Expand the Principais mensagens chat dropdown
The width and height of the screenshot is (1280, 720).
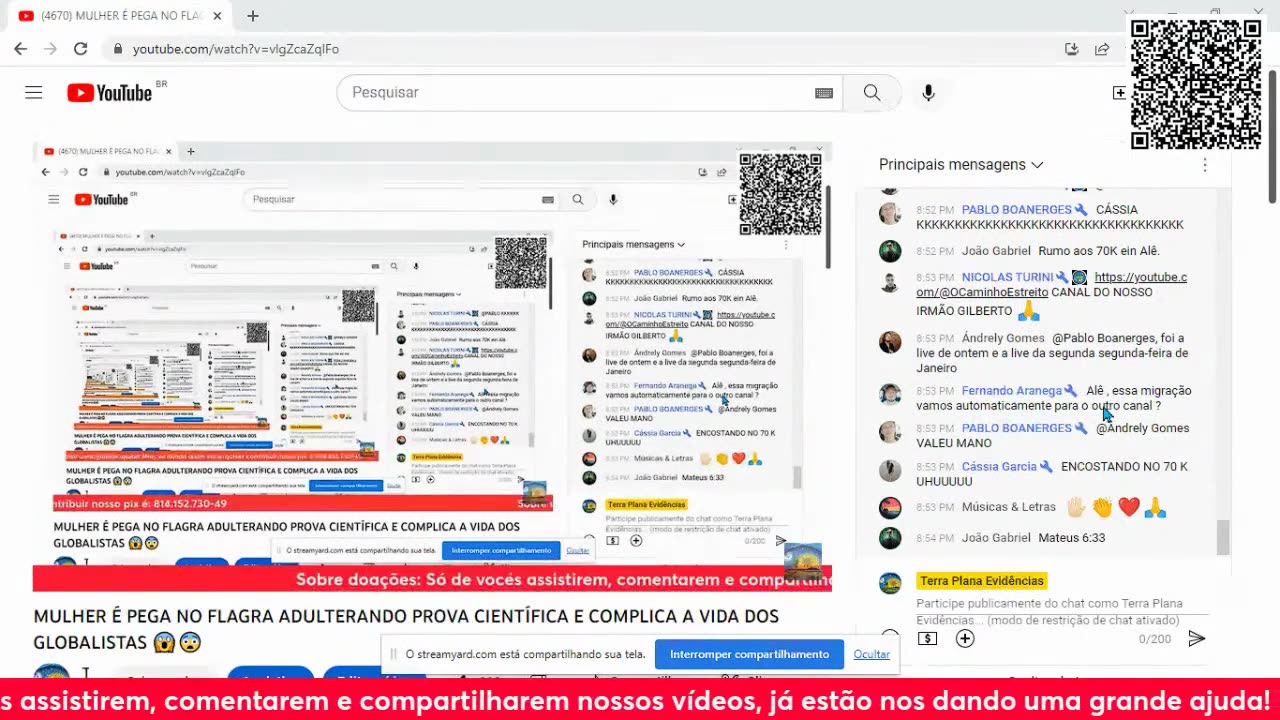[x=961, y=165]
